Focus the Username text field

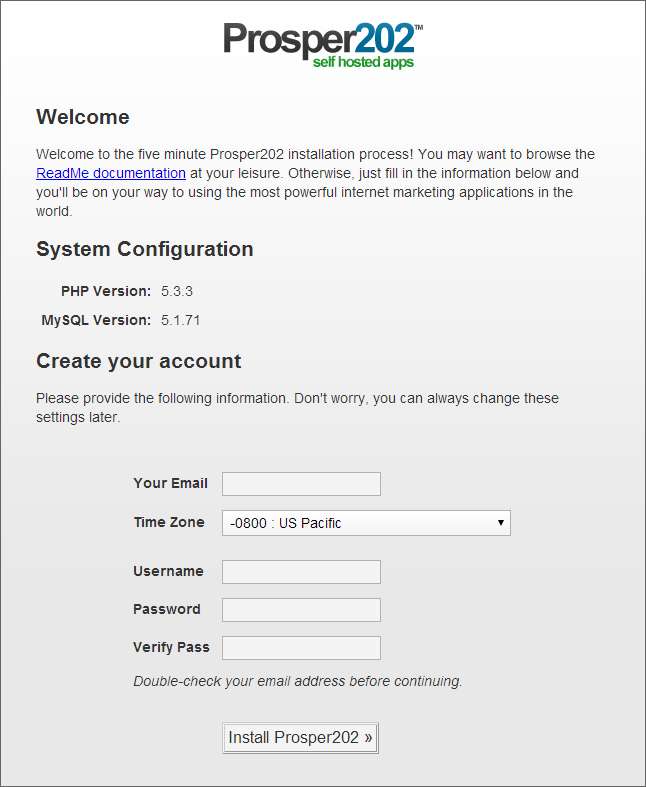(301, 572)
